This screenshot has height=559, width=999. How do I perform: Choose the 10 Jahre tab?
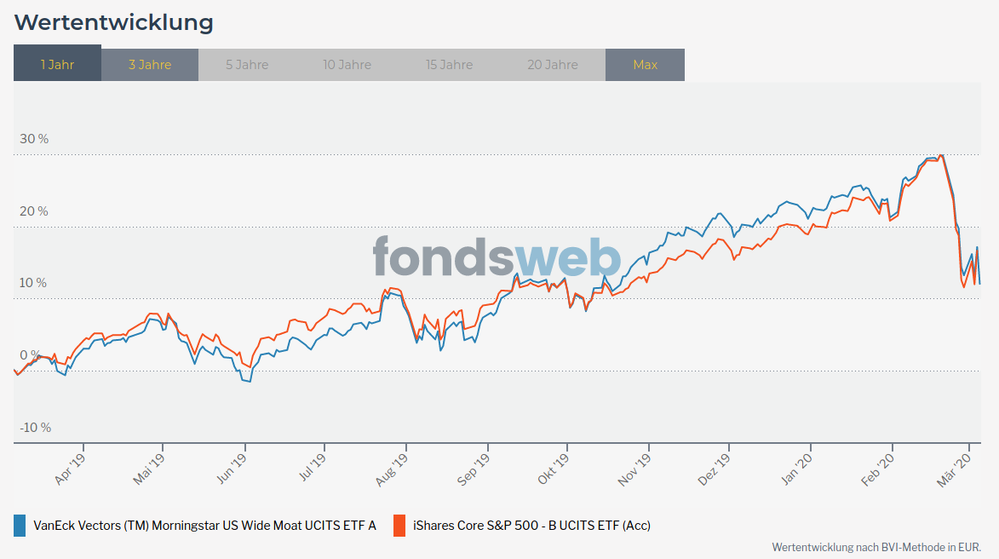coord(347,65)
